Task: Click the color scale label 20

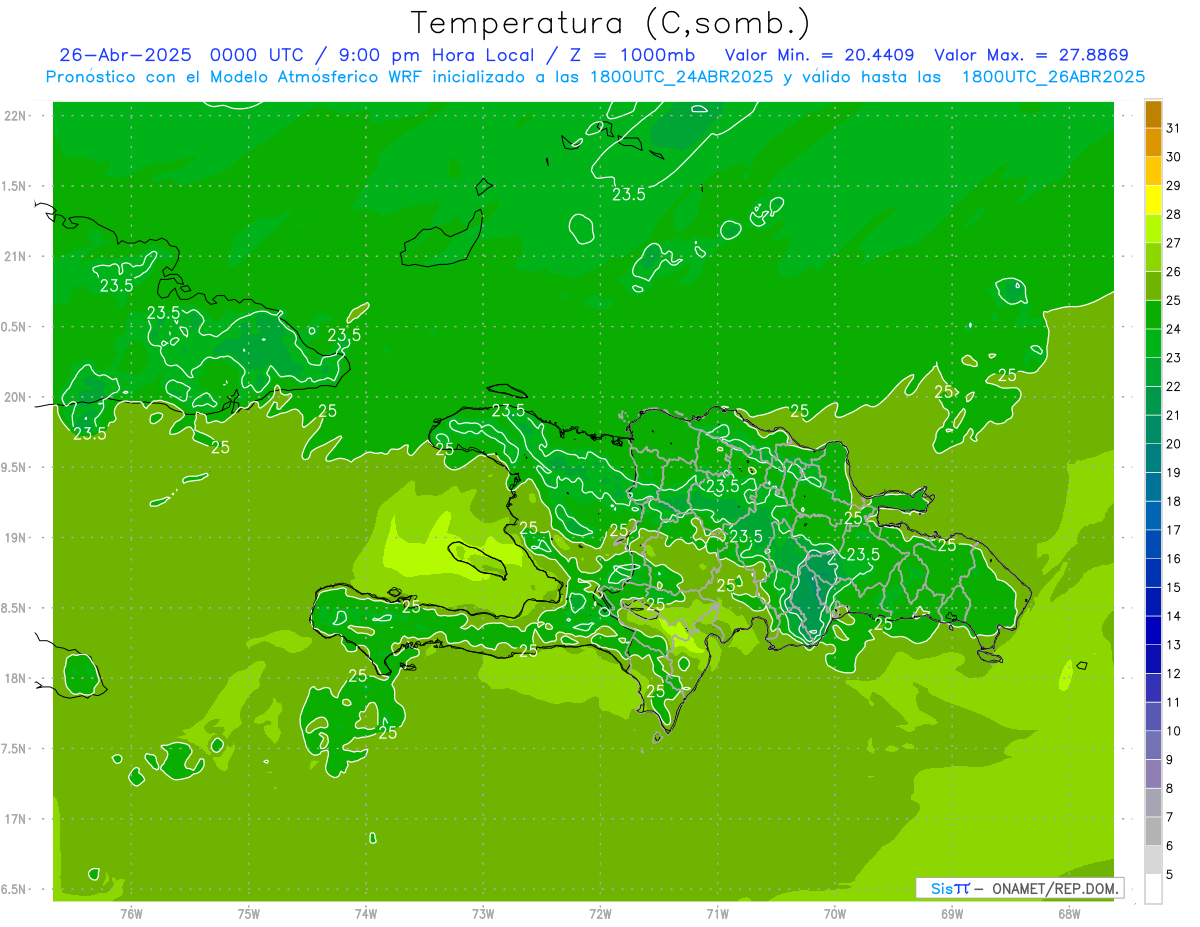Action: 1174,444
